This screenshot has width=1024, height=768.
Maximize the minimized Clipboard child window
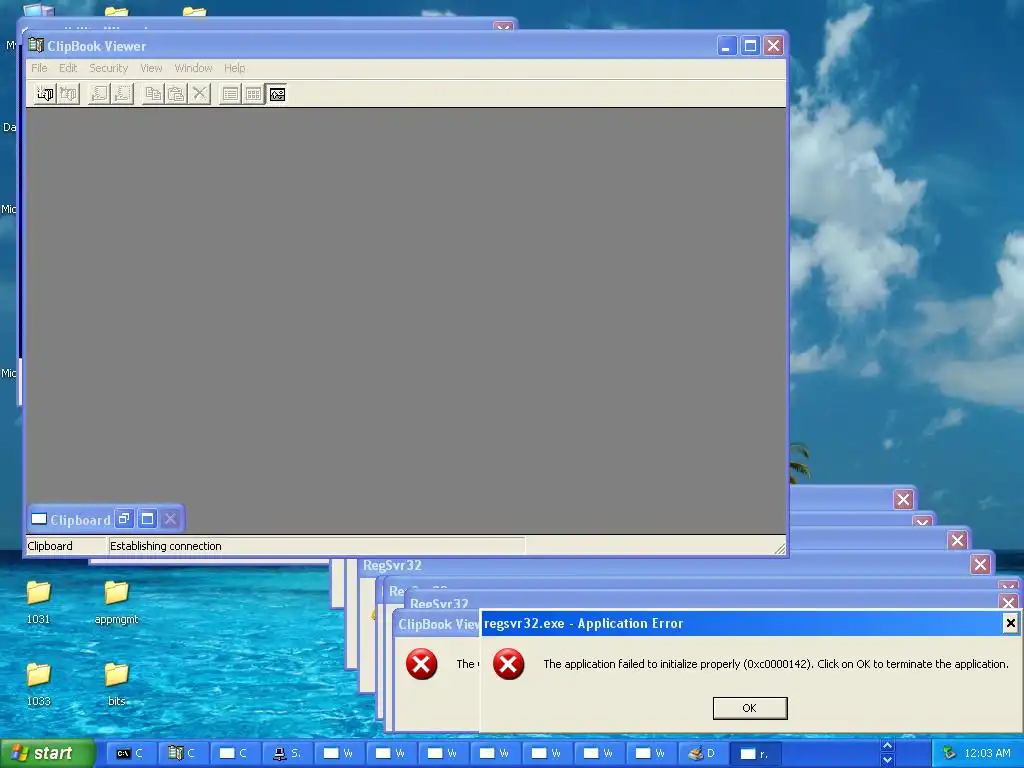click(x=148, y=519)
